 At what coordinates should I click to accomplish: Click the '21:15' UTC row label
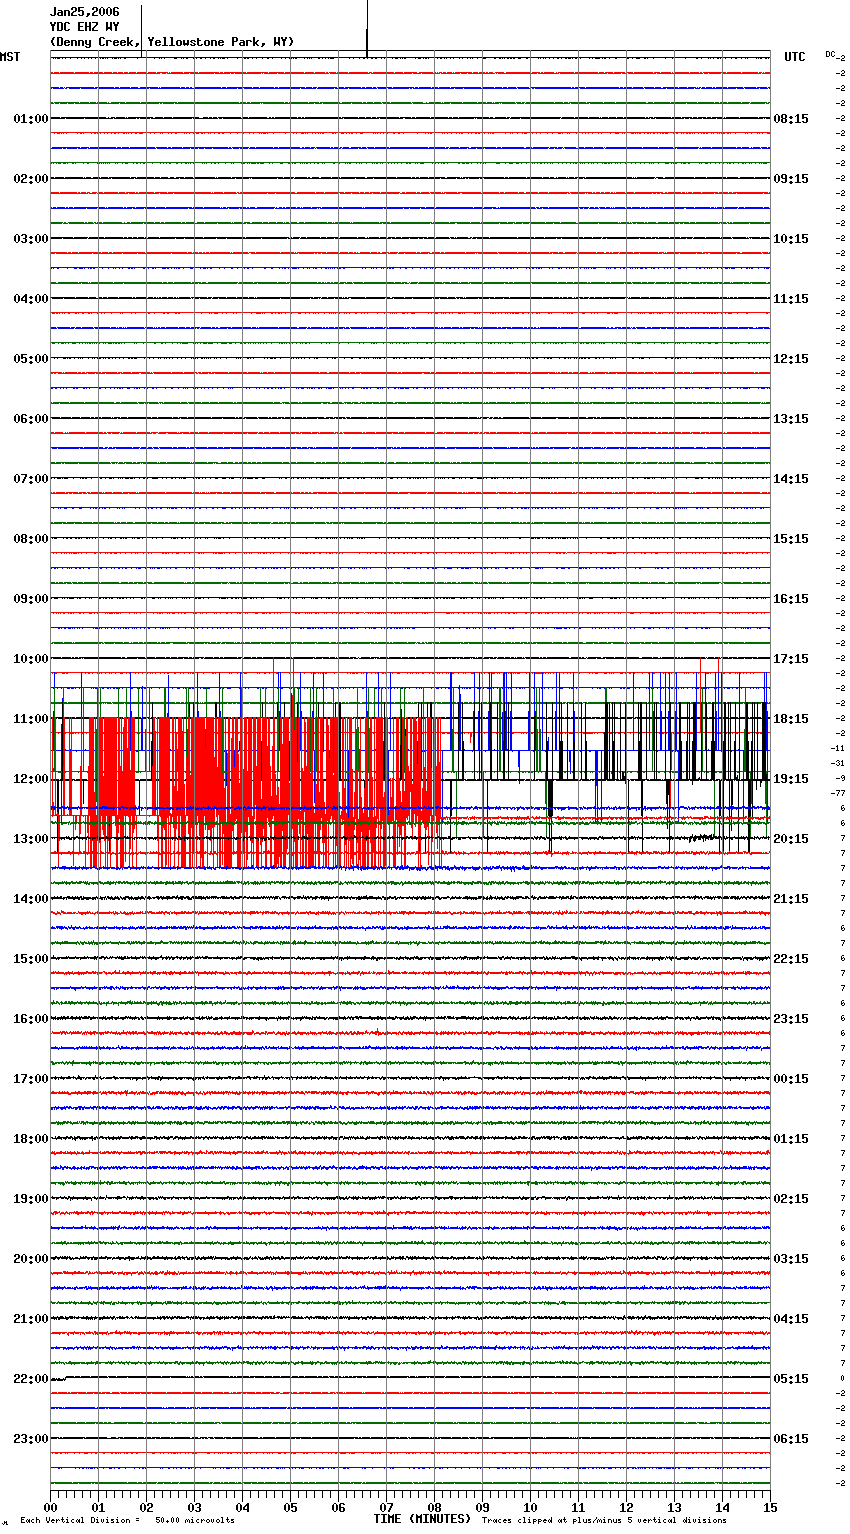[x=791, y=899]
